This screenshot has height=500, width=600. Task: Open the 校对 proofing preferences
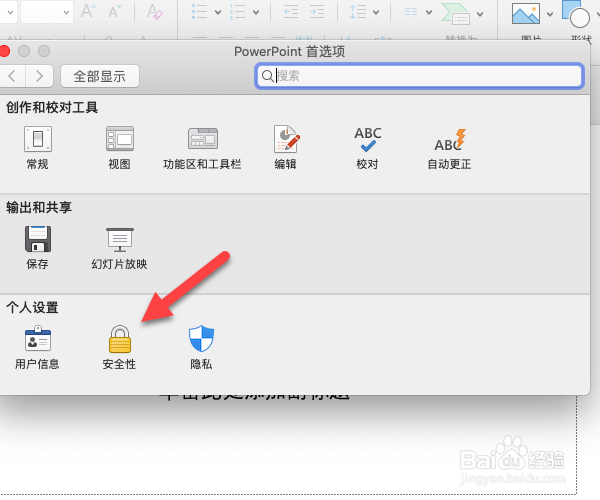point(367,148)
